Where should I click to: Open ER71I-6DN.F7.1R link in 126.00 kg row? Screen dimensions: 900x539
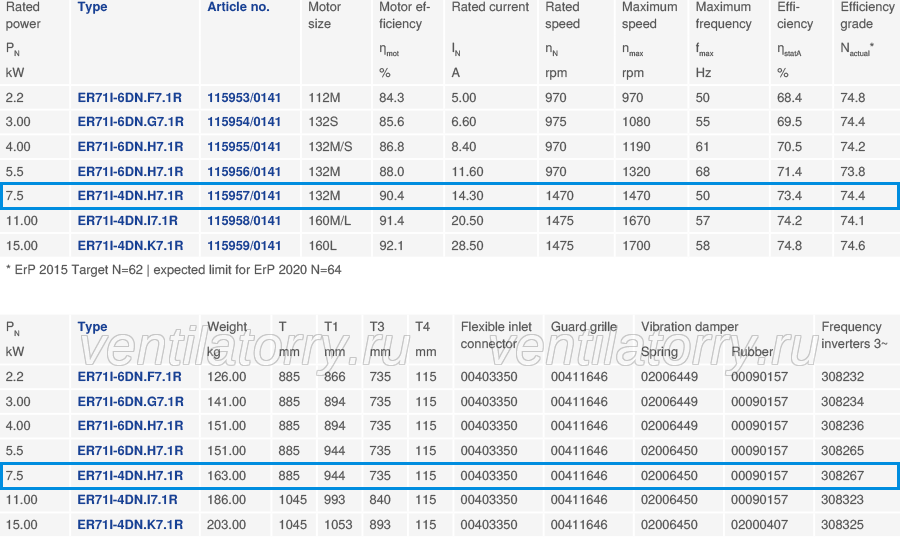tap(130, 377)
